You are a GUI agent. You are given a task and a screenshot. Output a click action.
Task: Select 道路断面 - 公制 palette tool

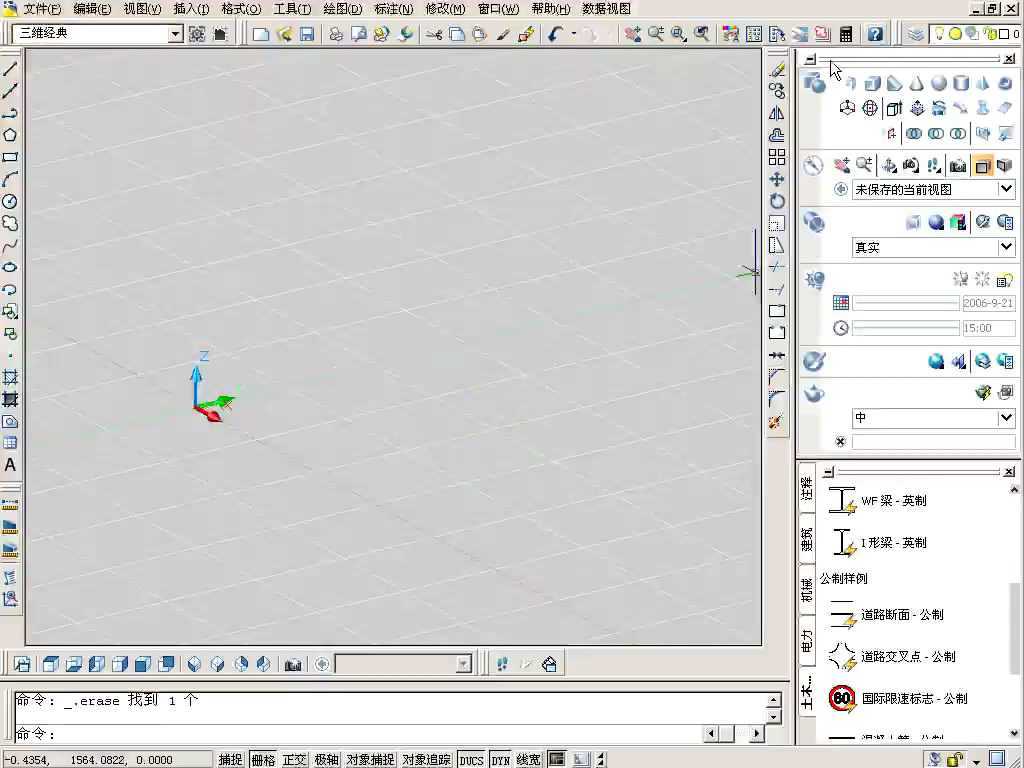click(886, 615)
